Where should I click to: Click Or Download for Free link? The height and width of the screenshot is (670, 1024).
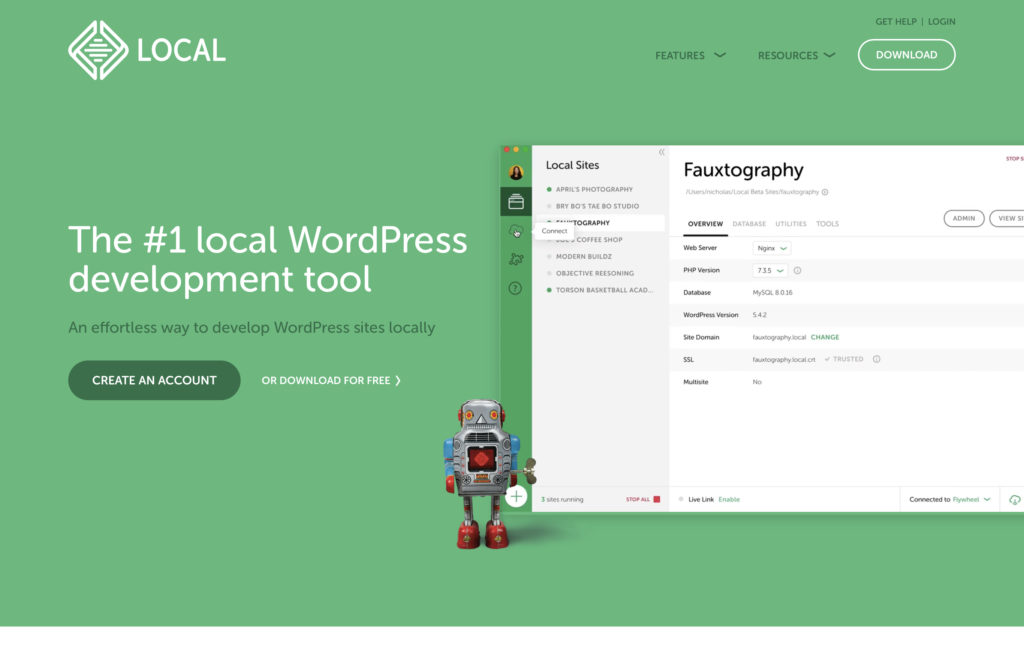331,381
